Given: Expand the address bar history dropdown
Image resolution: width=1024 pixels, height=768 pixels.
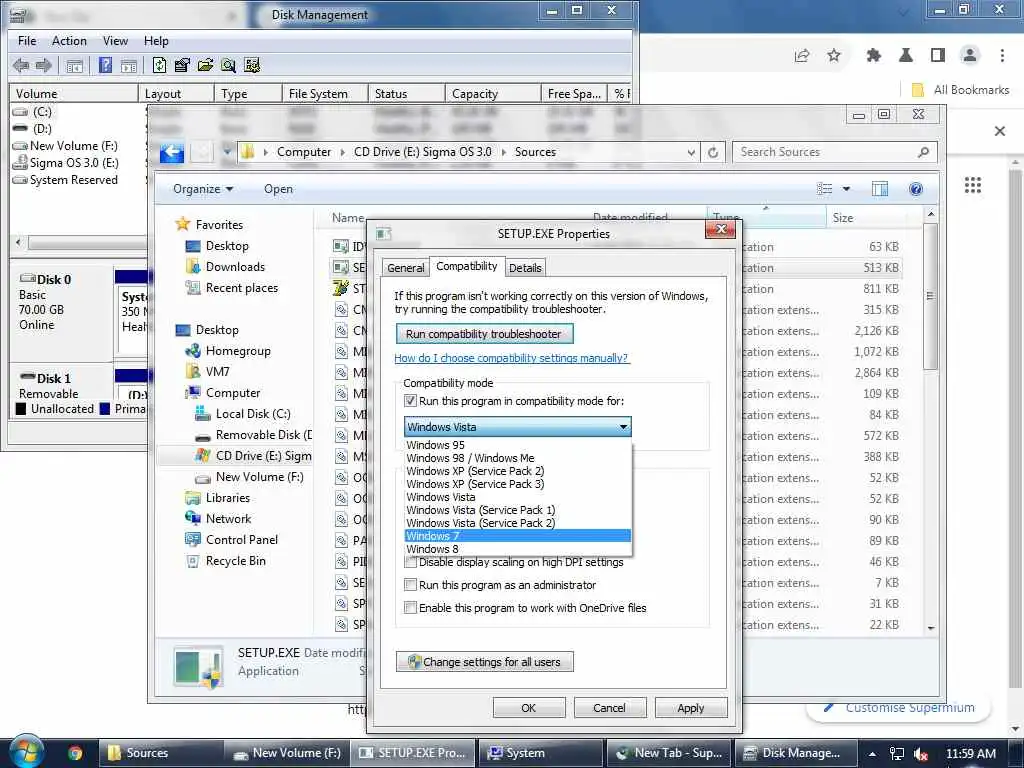Looking at the screenshot, I should (691, 153).
